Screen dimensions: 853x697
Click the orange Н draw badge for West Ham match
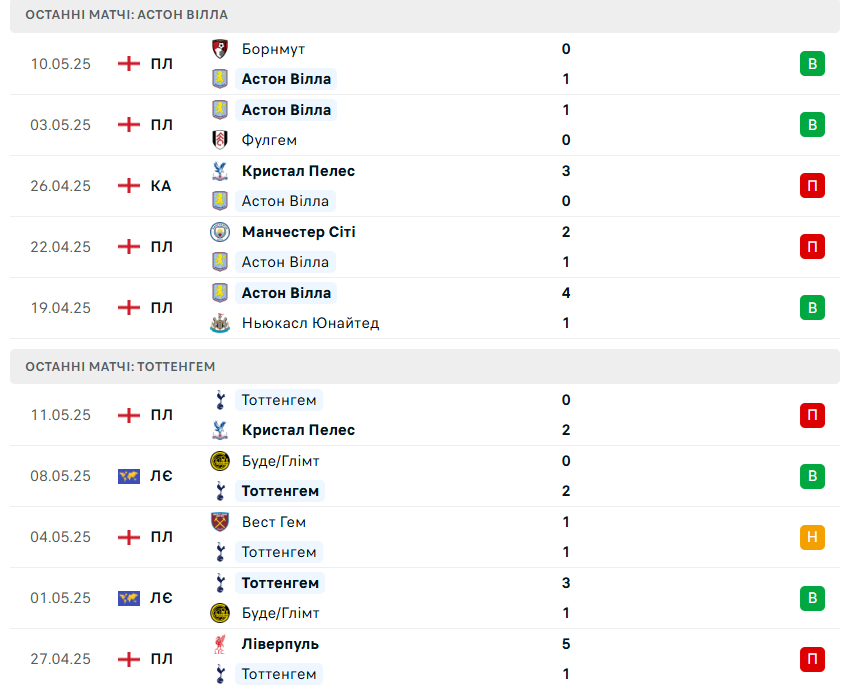coord(812,537)
